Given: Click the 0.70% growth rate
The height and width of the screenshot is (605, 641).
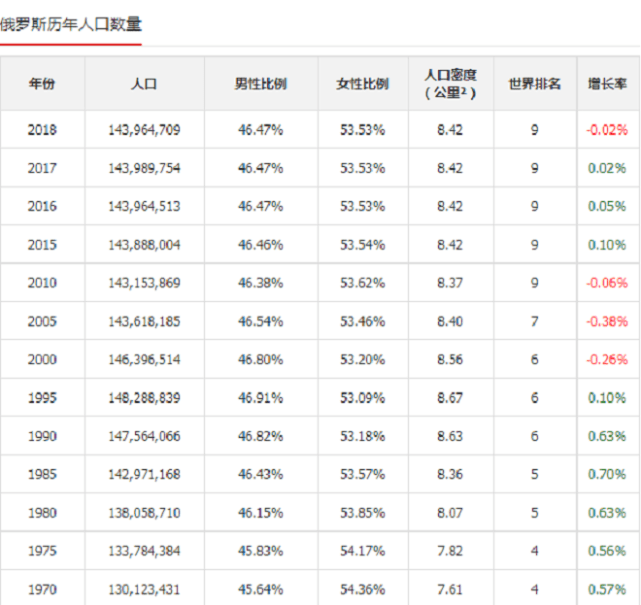Looking at the screenshot, I should 607,474.
